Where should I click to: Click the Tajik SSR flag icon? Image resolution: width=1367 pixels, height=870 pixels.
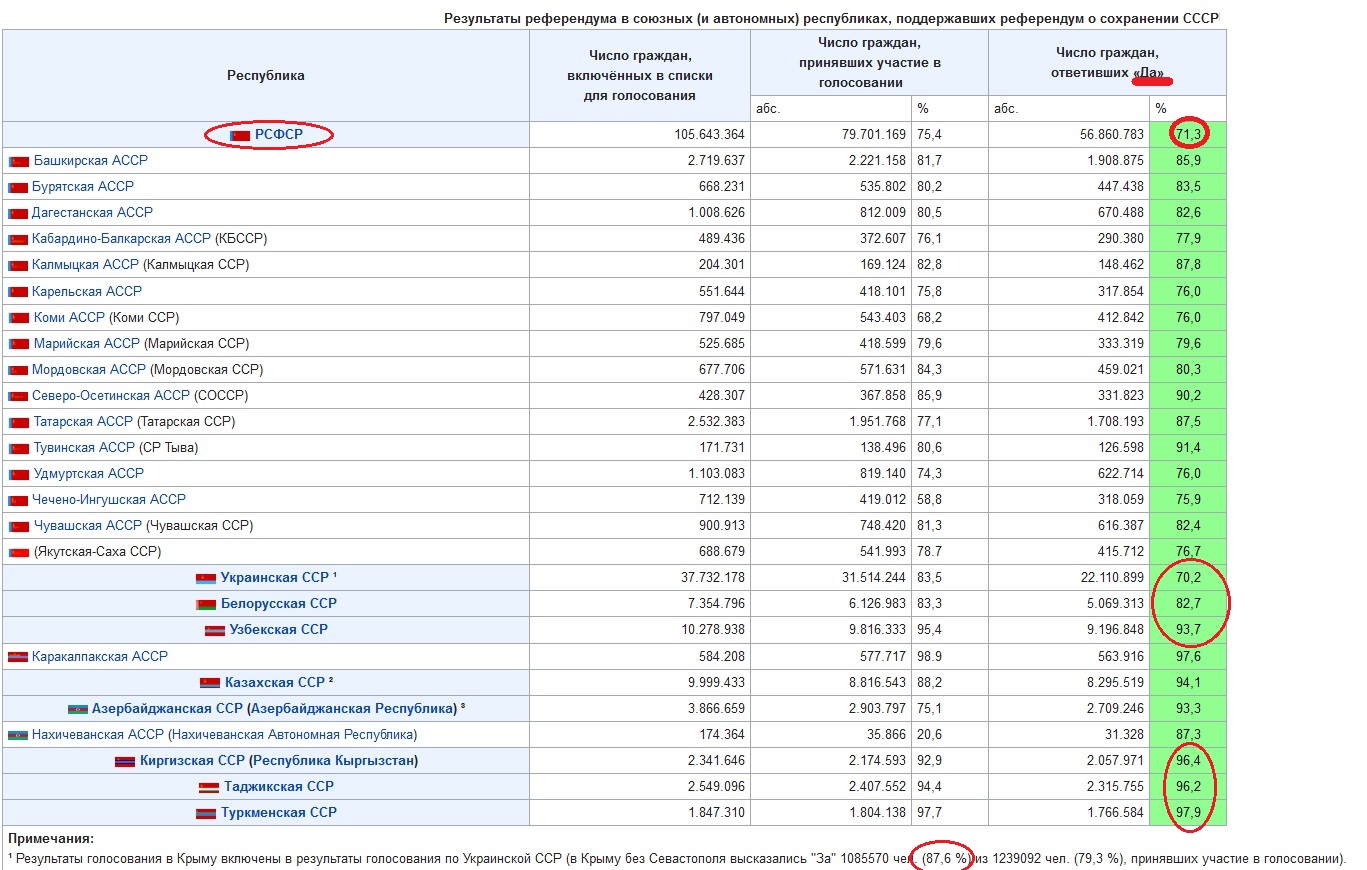point(209,787)
